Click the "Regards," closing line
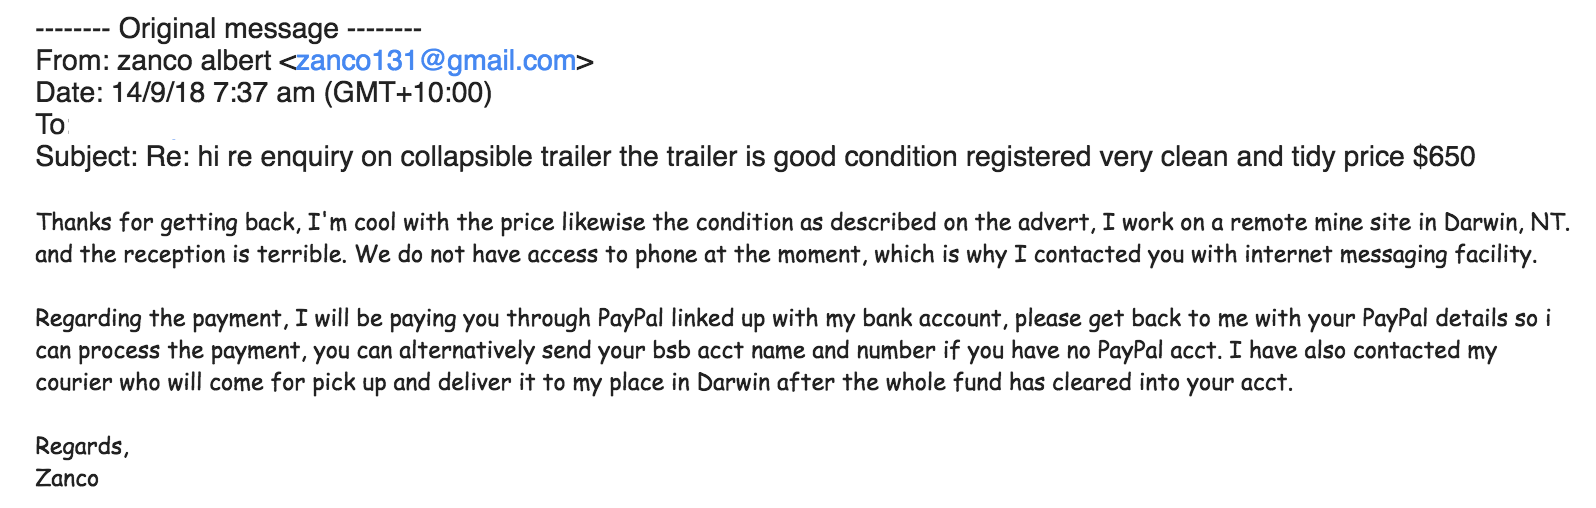The width and height of the screenshot is (1596, 508). [82, 446]
